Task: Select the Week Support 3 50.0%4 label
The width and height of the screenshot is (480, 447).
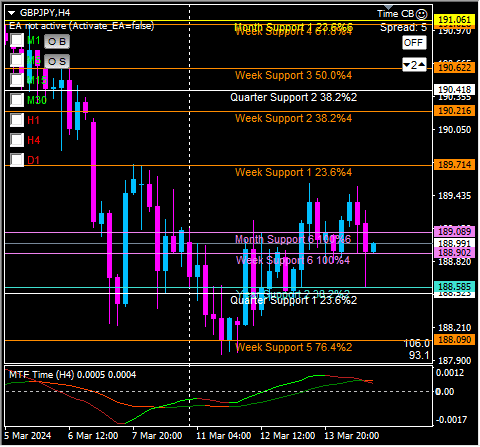Action: tap(293, 75)
